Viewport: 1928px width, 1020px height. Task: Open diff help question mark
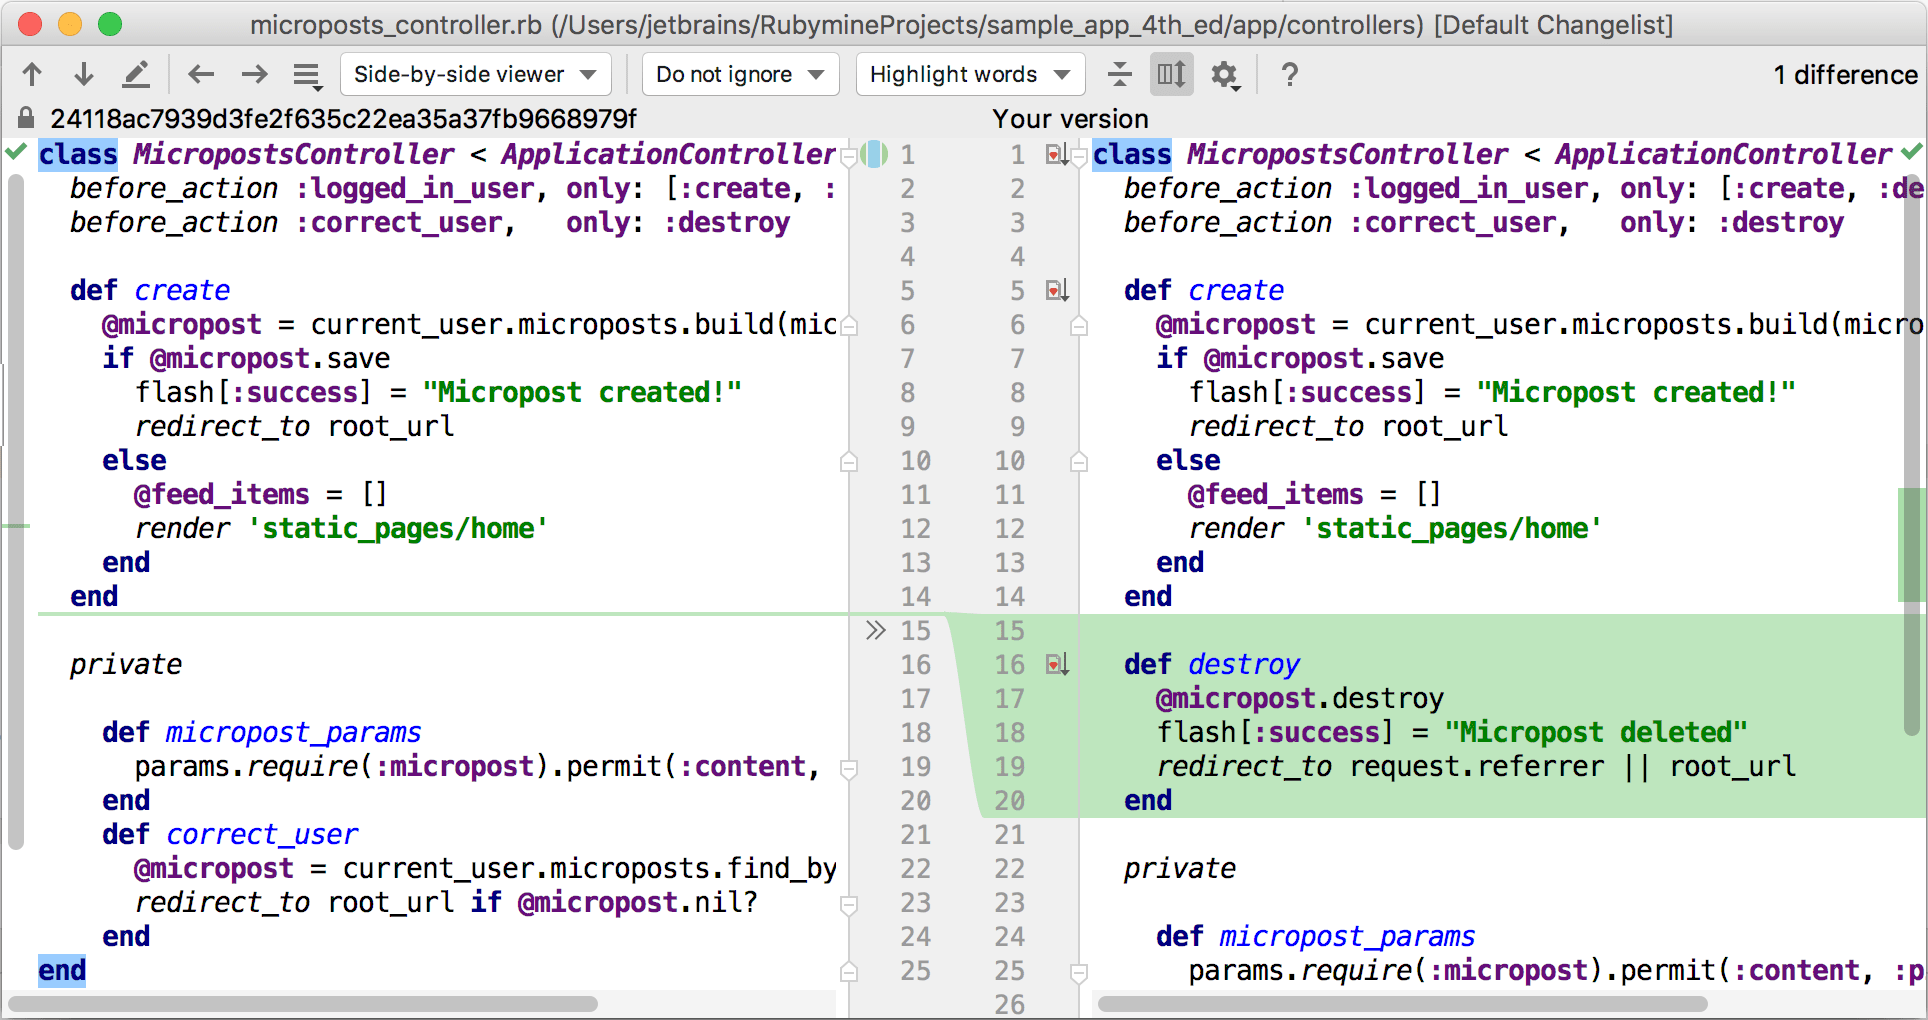pyautogui.click(x=1290, y=74)
